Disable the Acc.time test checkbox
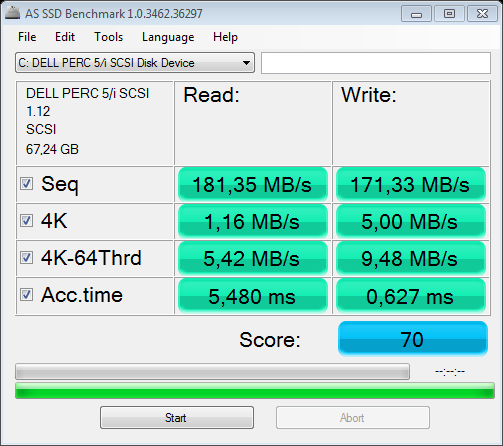503x446 pixels. [26, 295]
